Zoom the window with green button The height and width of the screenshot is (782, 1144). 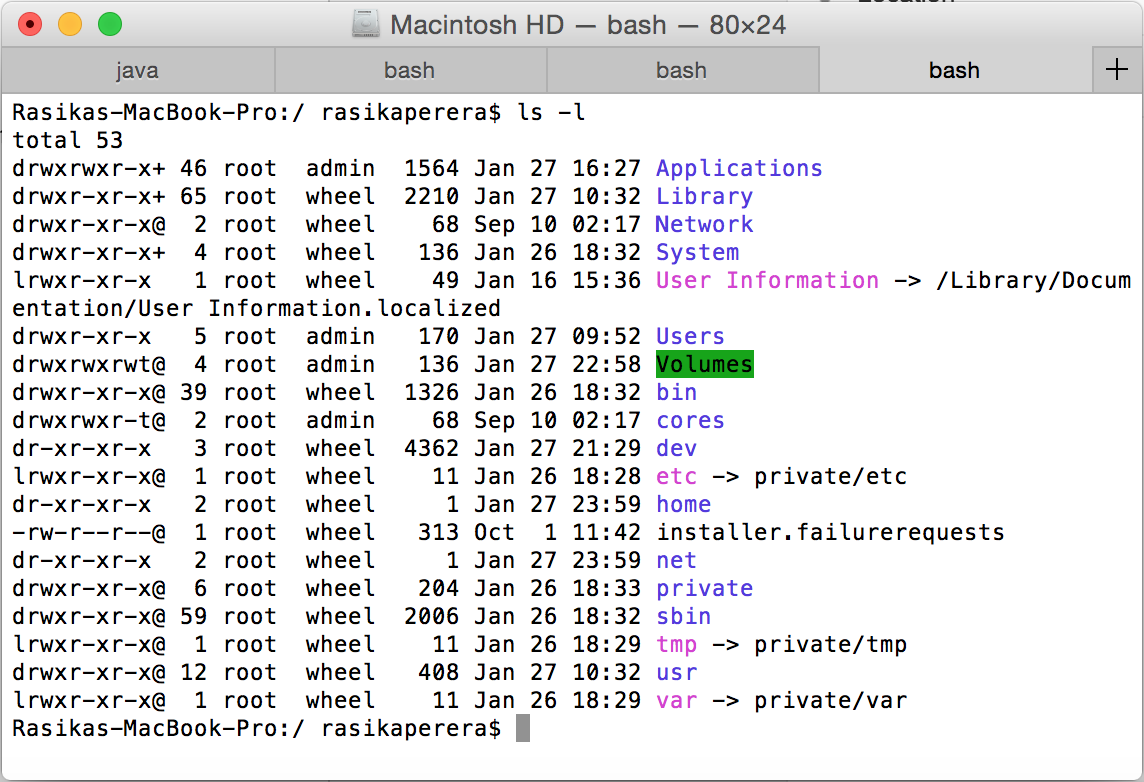click(110, 24)
